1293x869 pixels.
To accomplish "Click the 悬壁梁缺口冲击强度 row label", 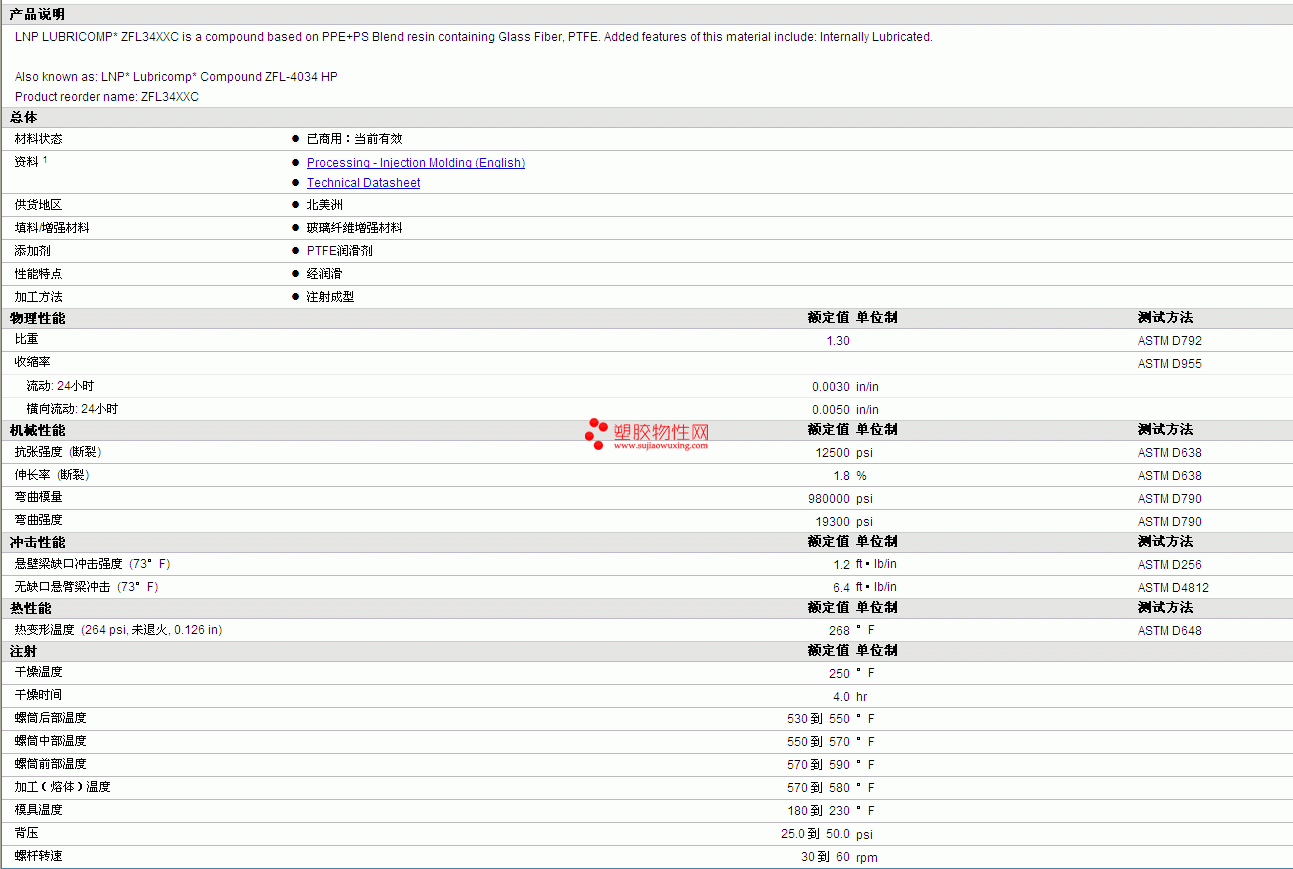I will pos(92,564).
